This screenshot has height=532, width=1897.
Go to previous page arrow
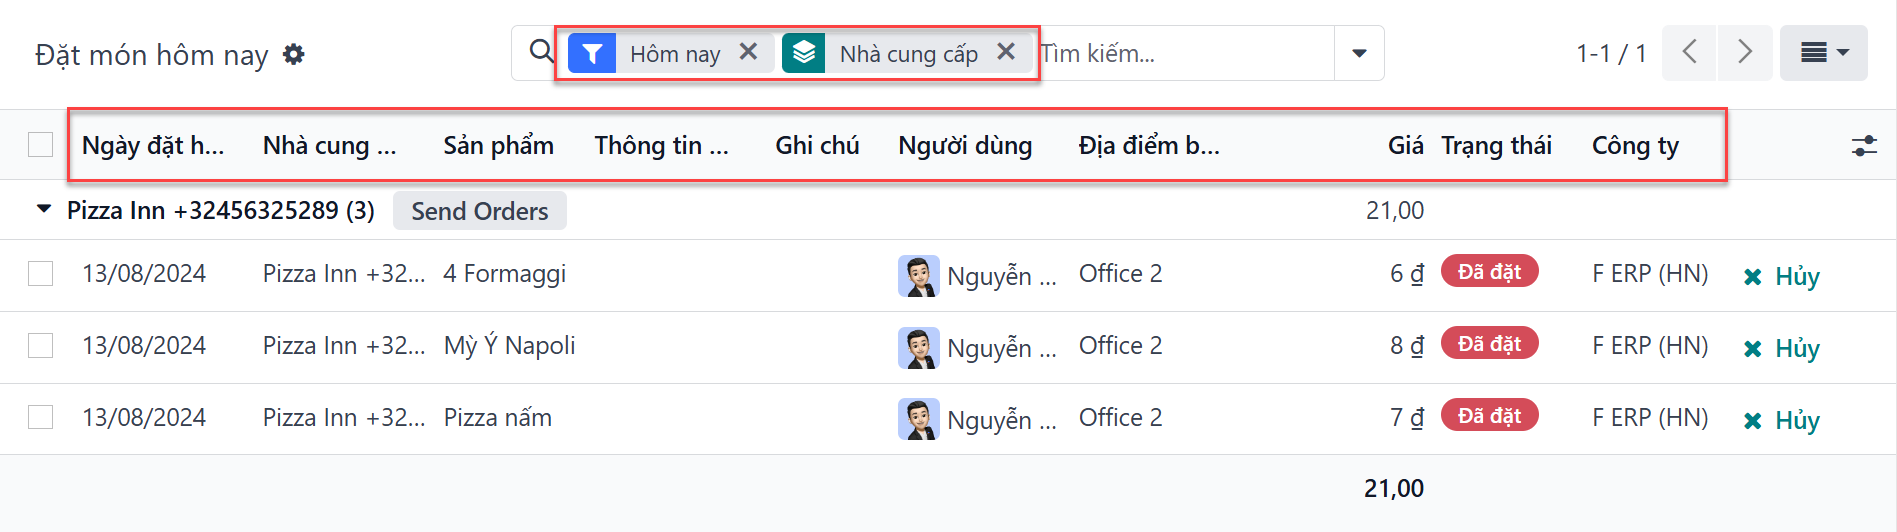coord(1690,53)
